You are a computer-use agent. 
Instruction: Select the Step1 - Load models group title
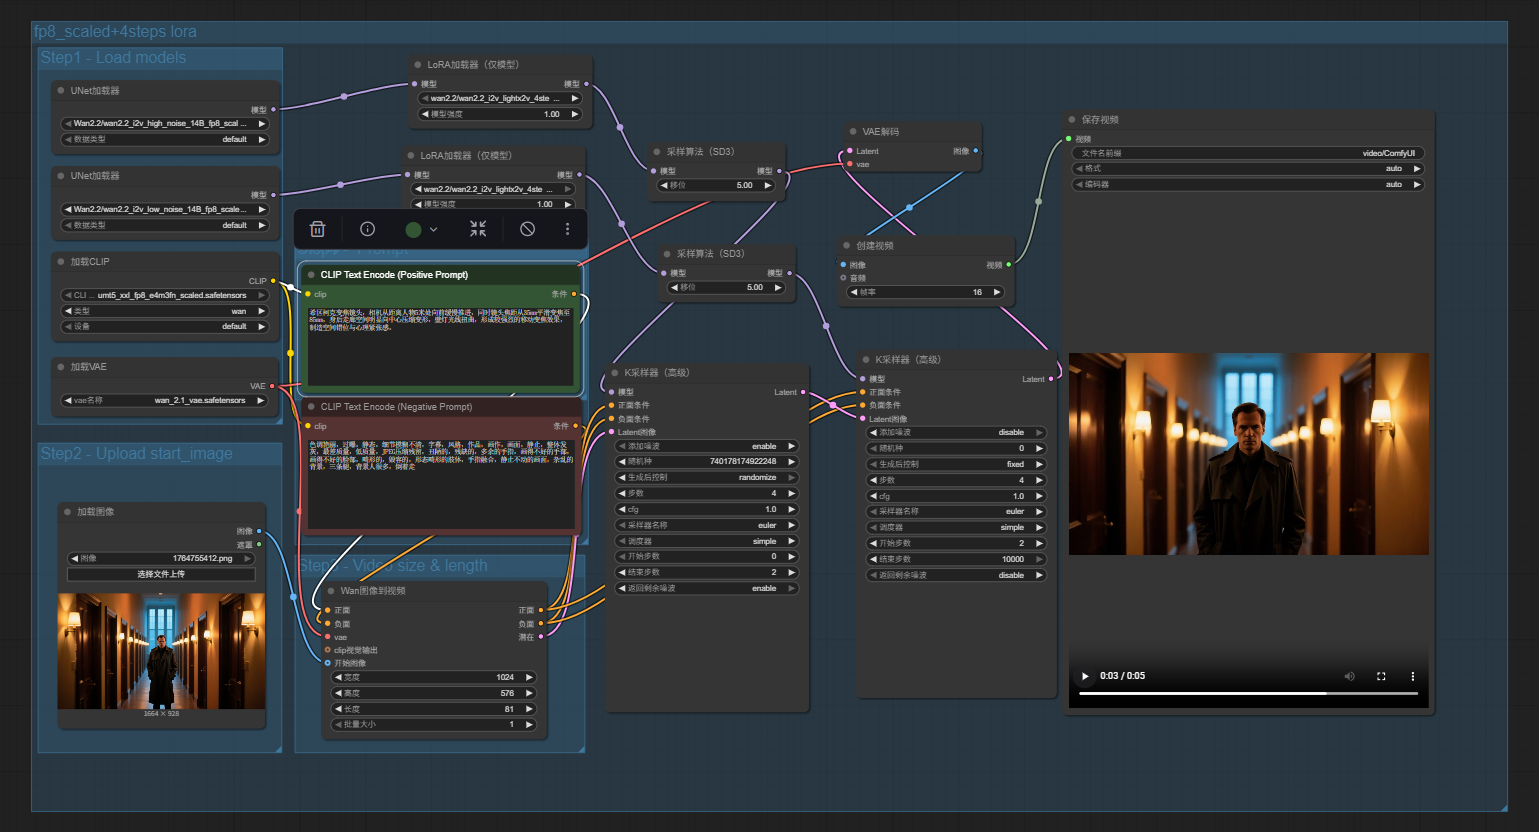click(113, 57)
